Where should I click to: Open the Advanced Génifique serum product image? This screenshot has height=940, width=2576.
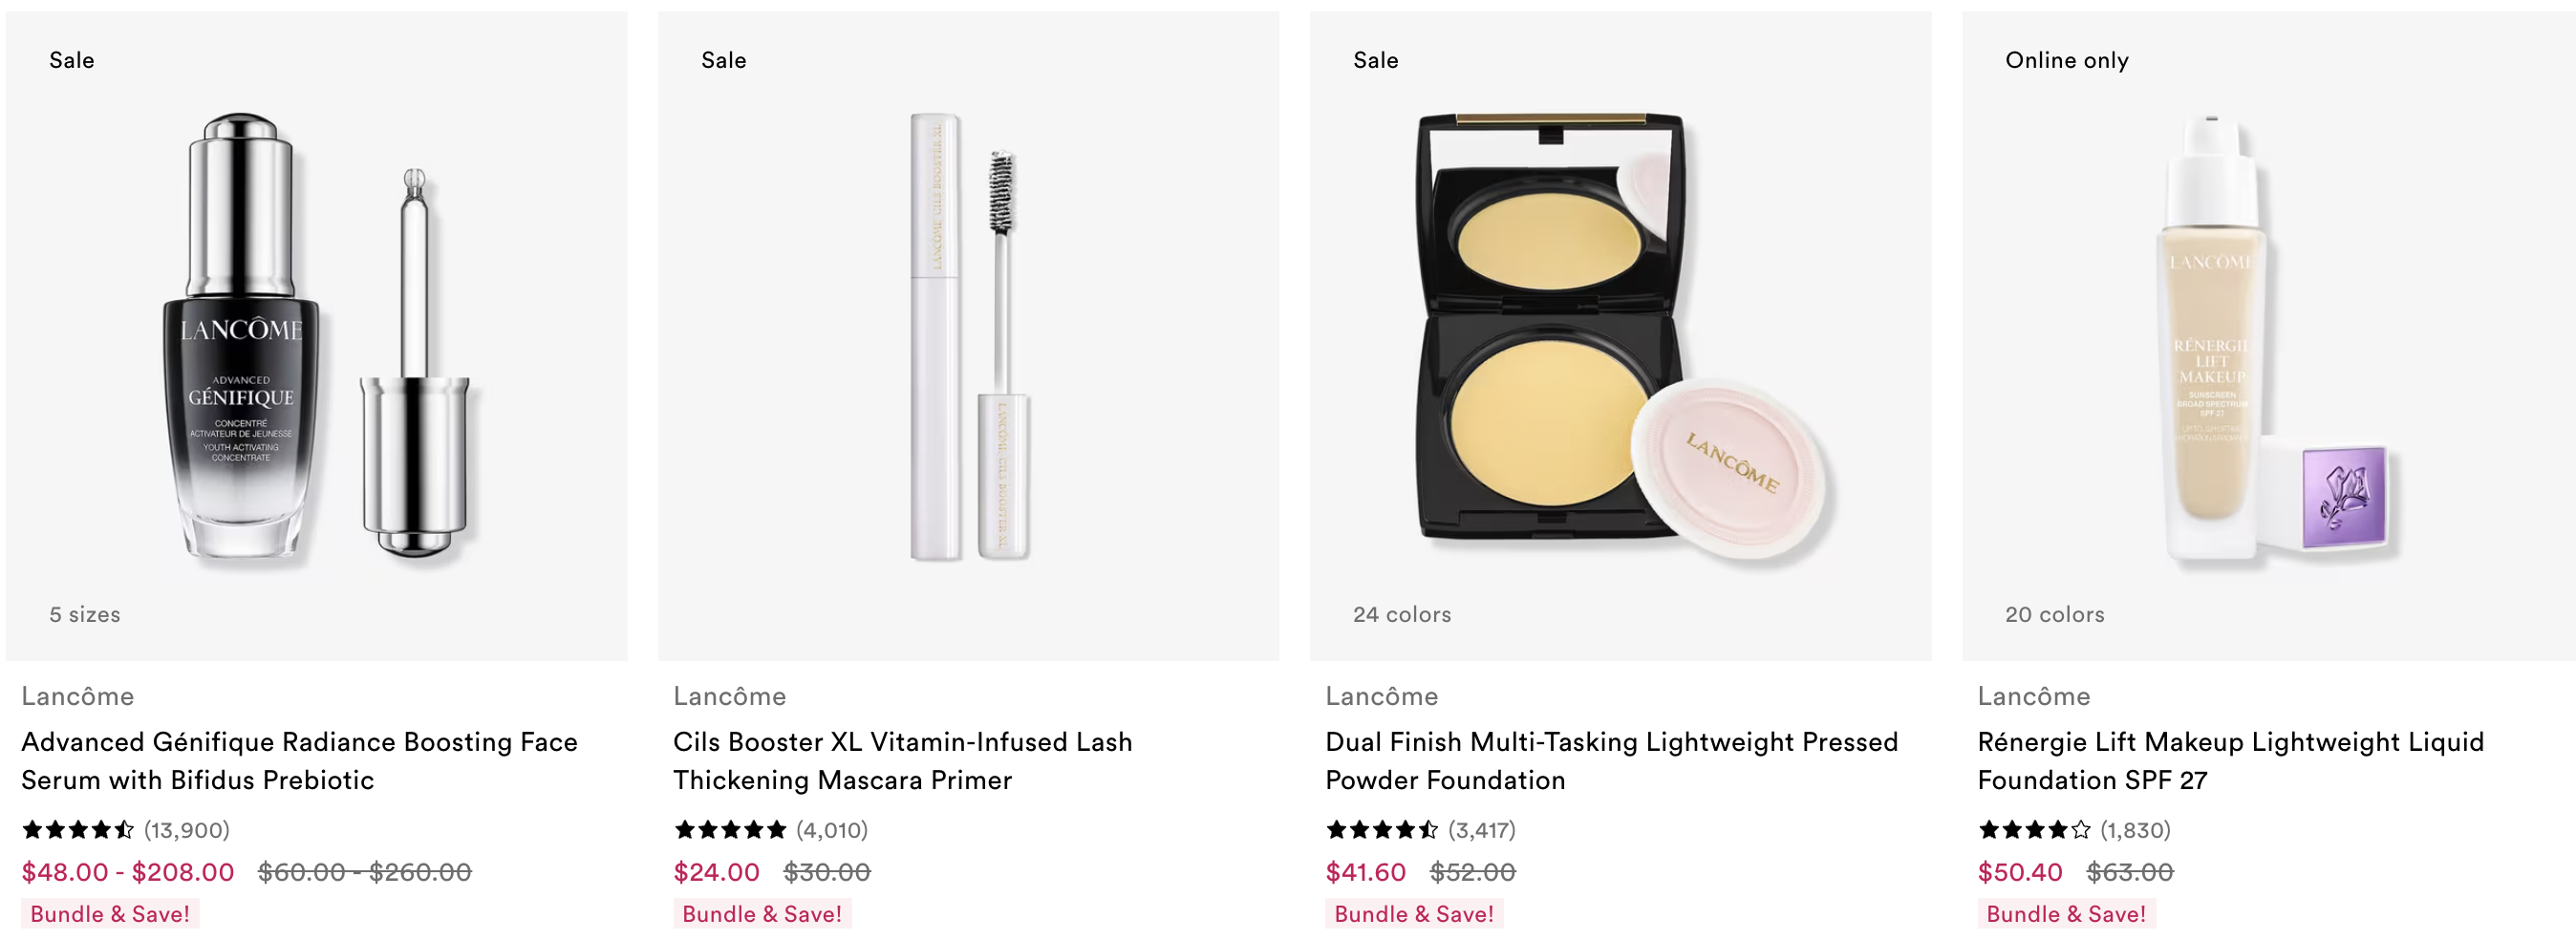pos(316,336)
